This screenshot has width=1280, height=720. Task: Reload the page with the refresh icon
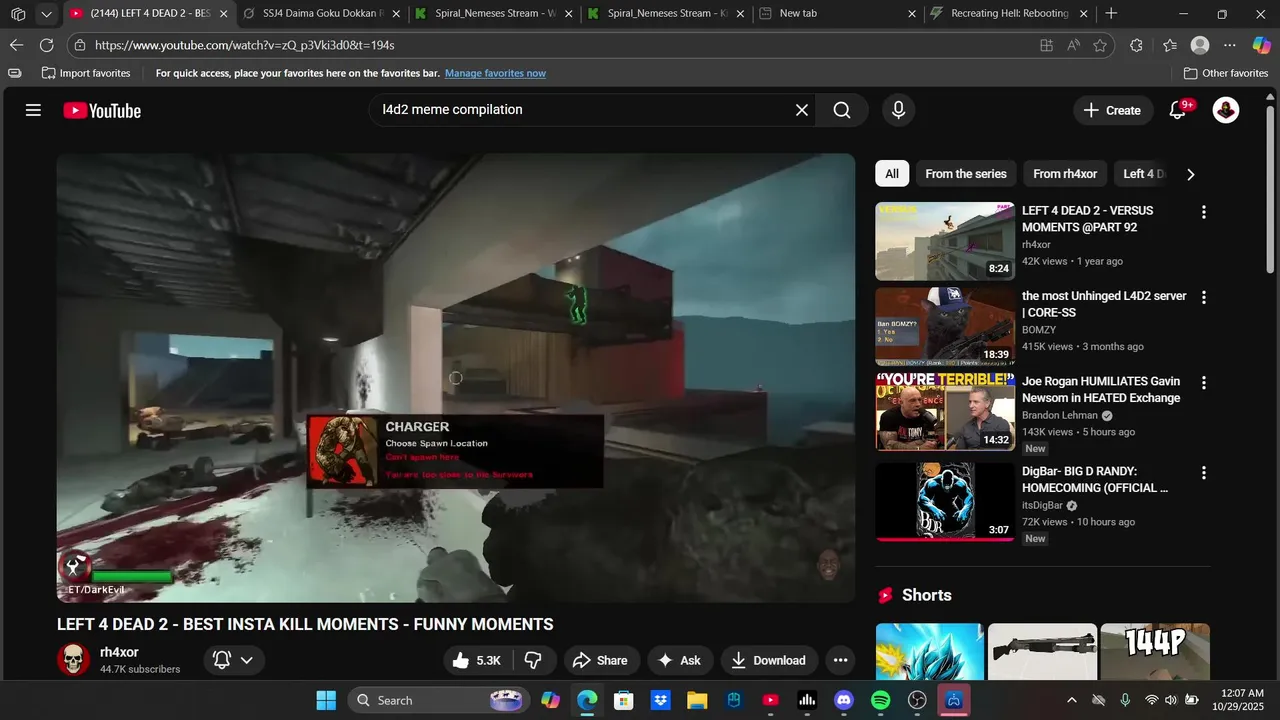[x=46, y=45]
